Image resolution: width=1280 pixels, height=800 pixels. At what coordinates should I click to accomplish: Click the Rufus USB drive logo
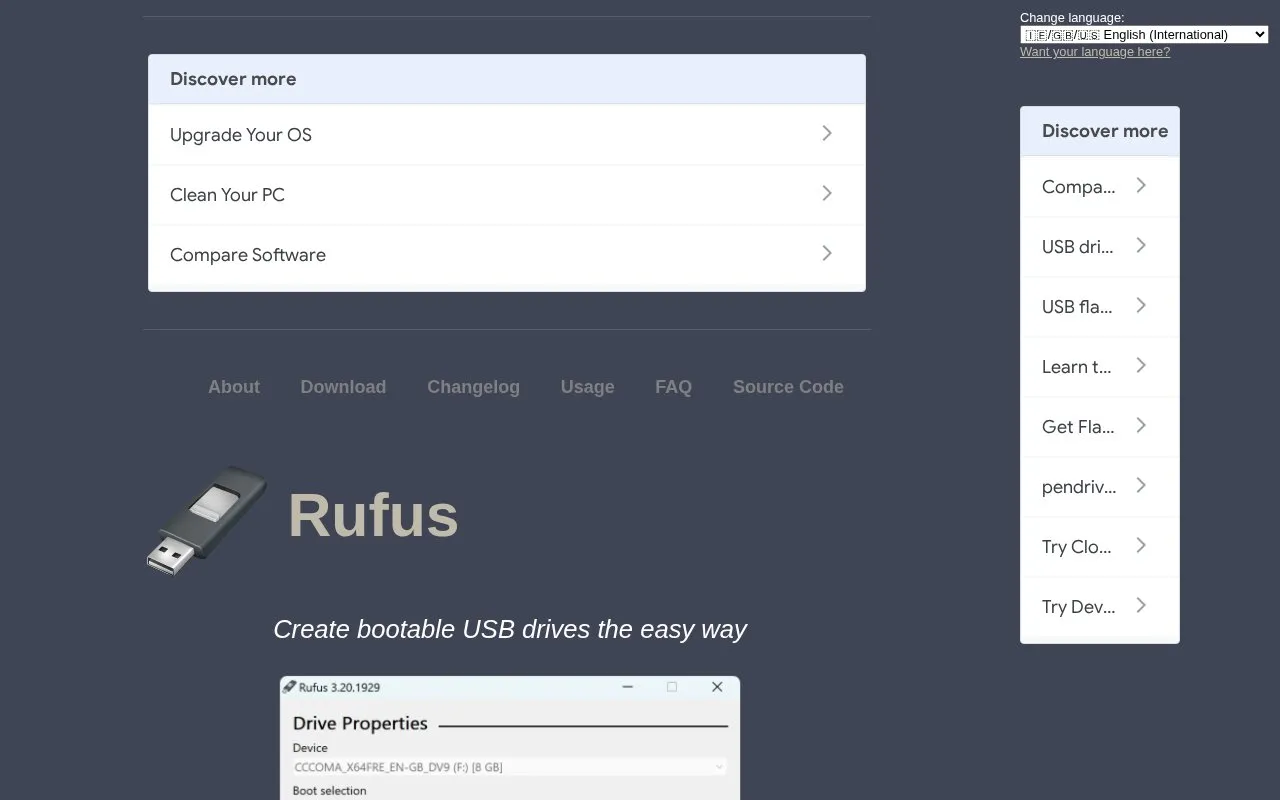click(207, 520)
